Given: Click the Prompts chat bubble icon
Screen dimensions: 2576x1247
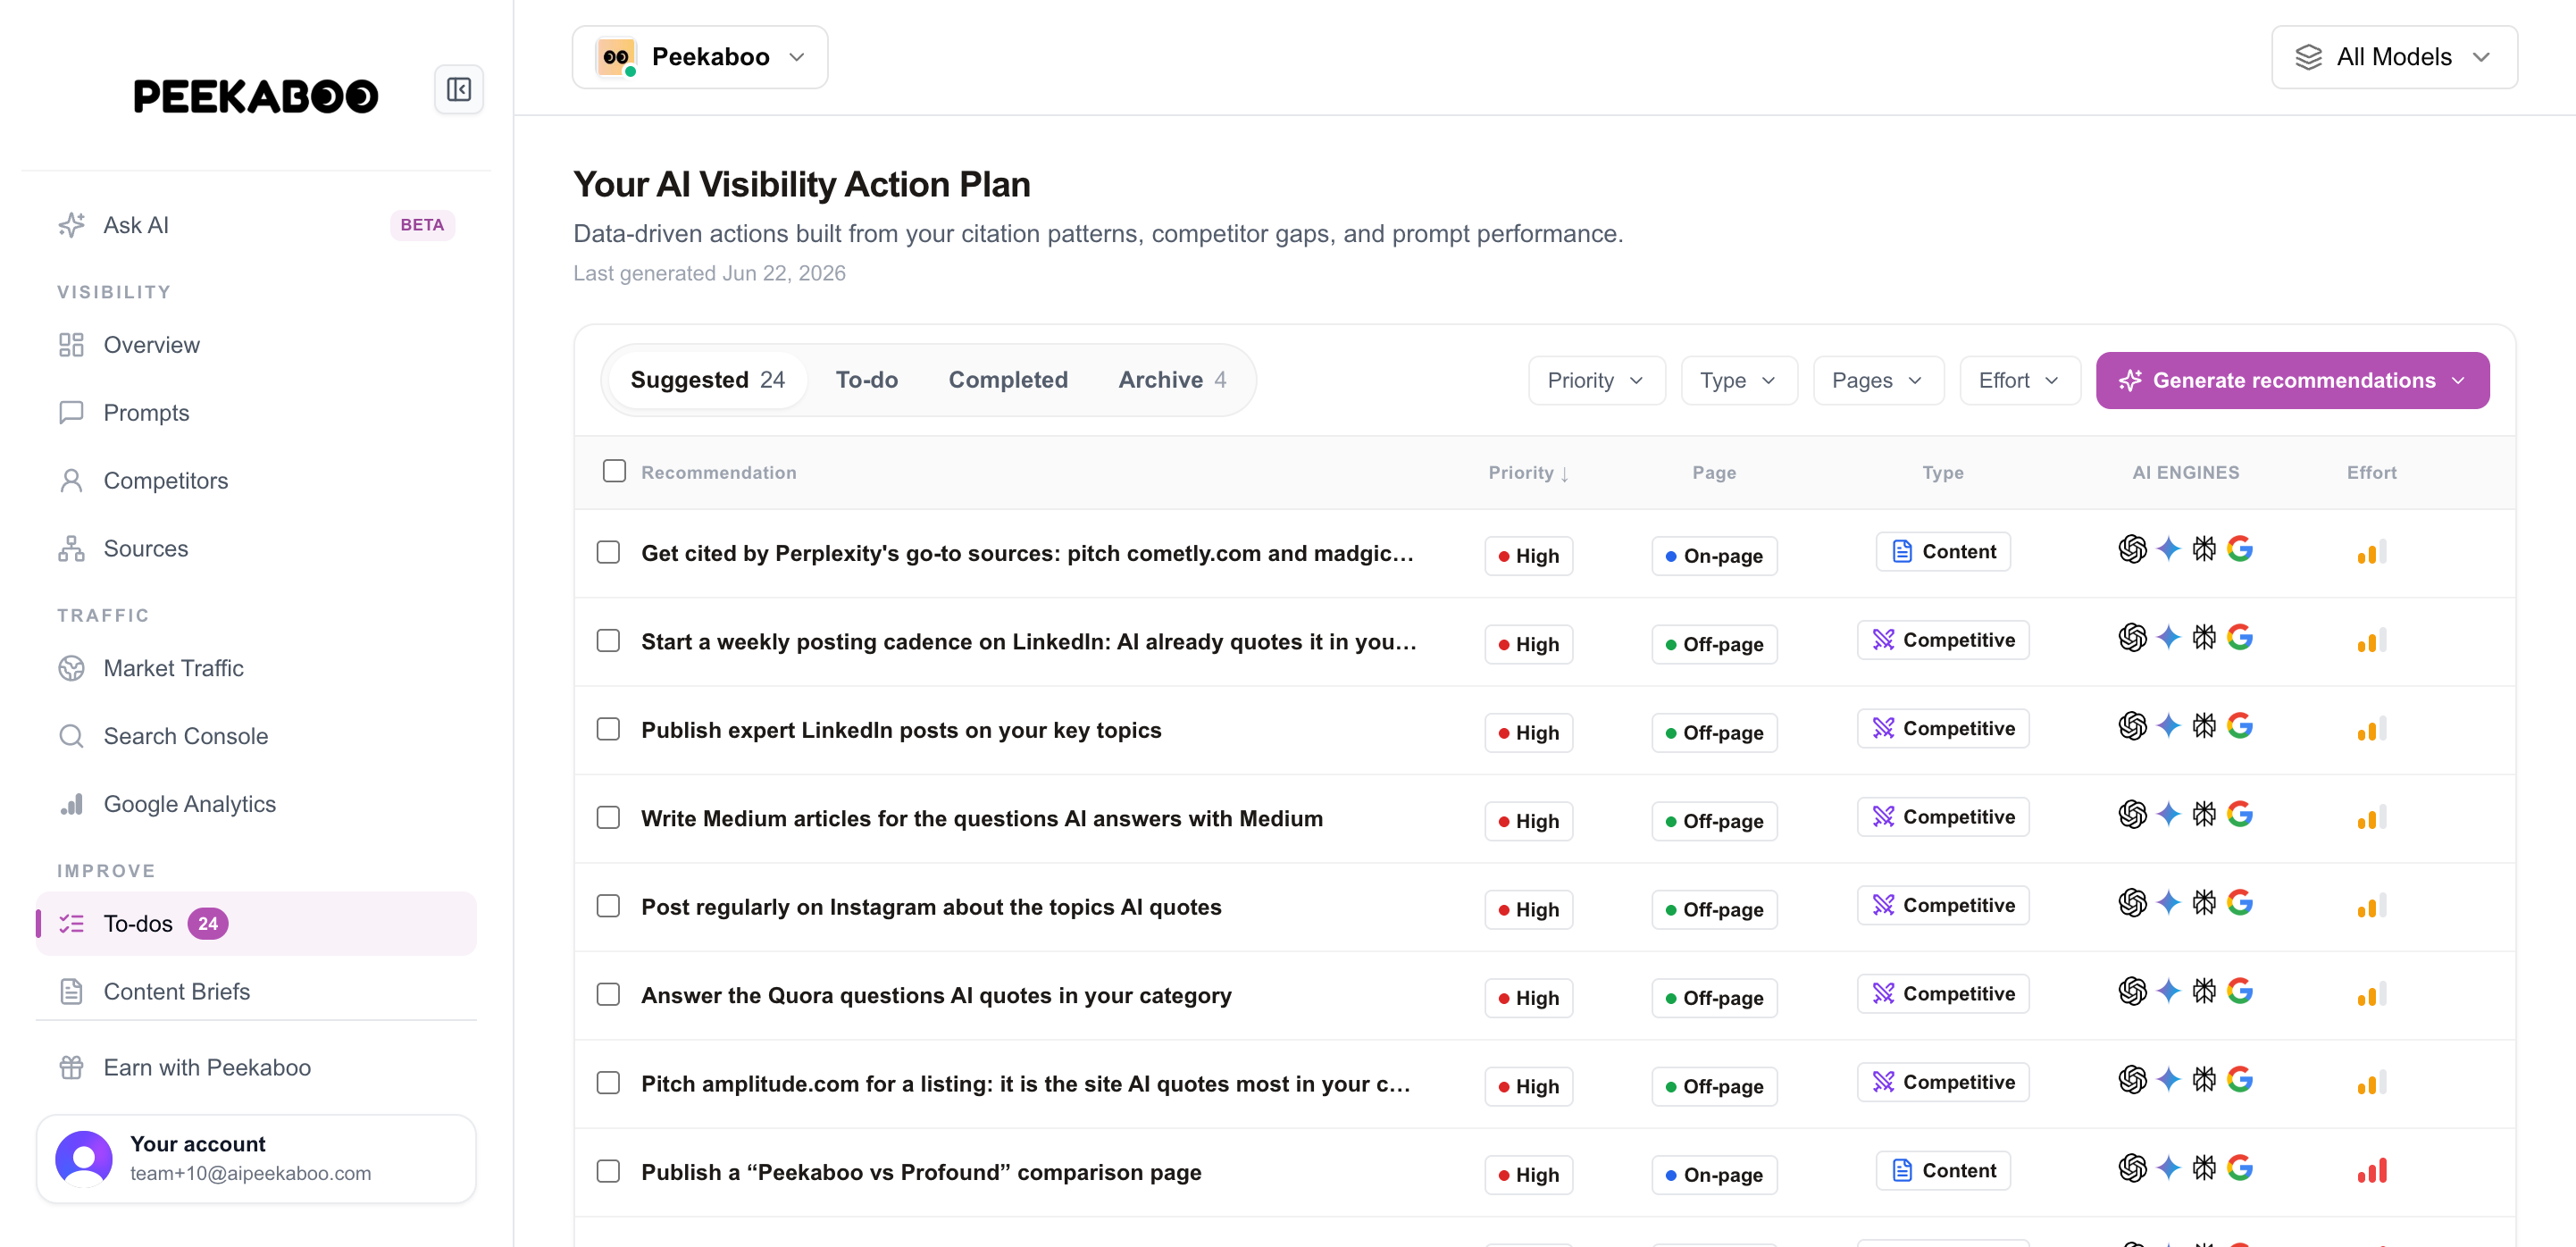Looking at the screenshot, I should click(x=71, y=413).
